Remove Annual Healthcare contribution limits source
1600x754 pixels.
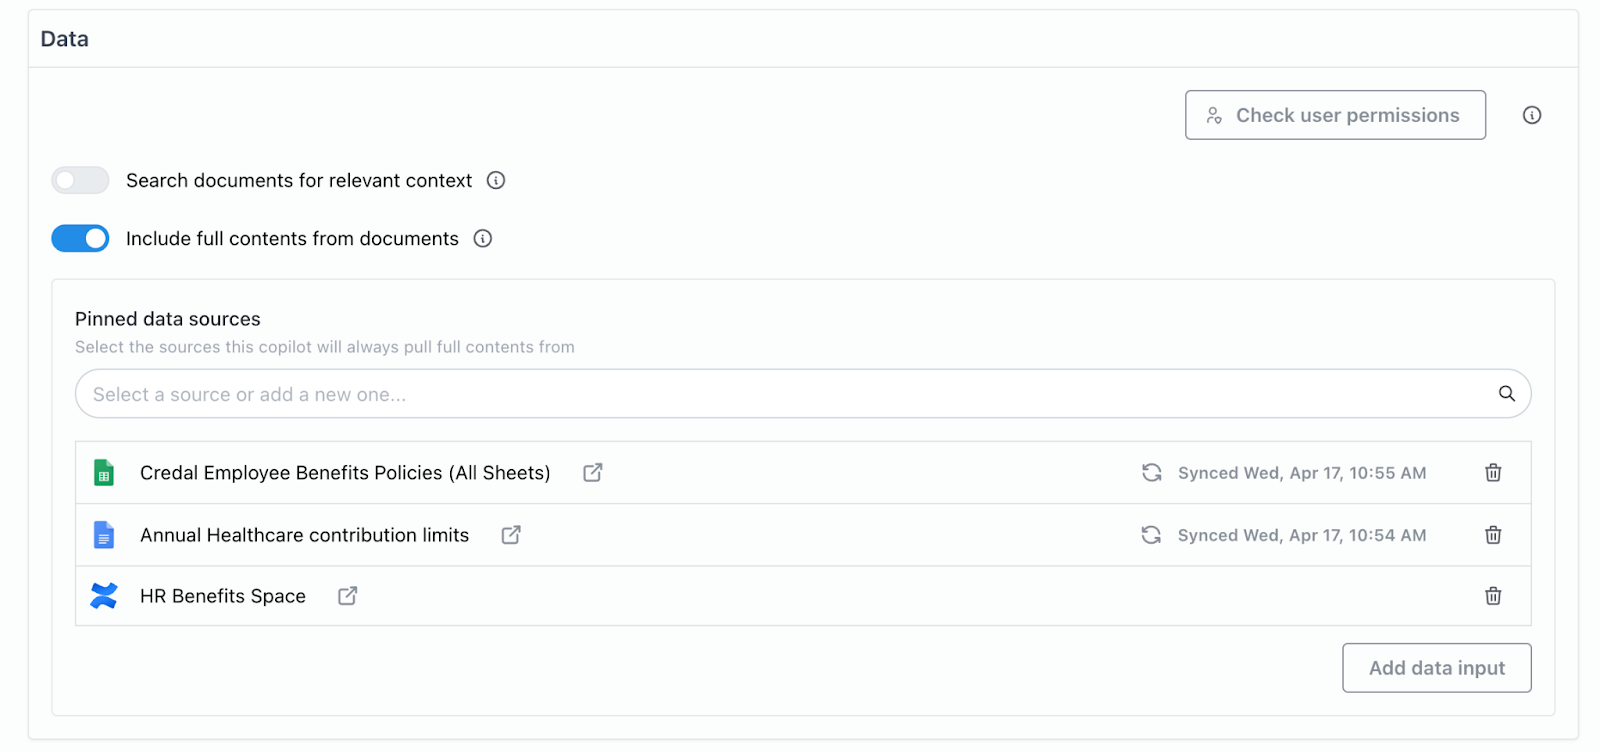pos(1493,535)
